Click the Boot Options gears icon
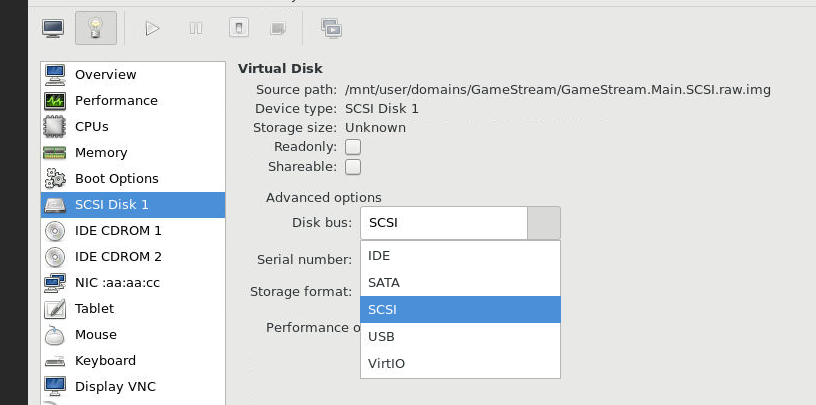Image resolution: width=816 pixels, height=405 pixels. pos(55,179)
